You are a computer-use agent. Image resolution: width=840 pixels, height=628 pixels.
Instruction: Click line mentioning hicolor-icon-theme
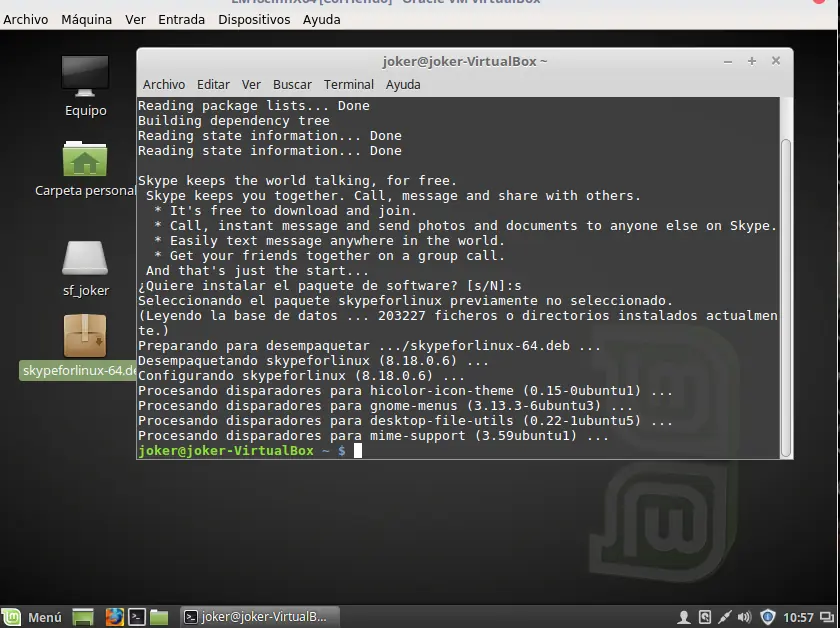[406, 391]
